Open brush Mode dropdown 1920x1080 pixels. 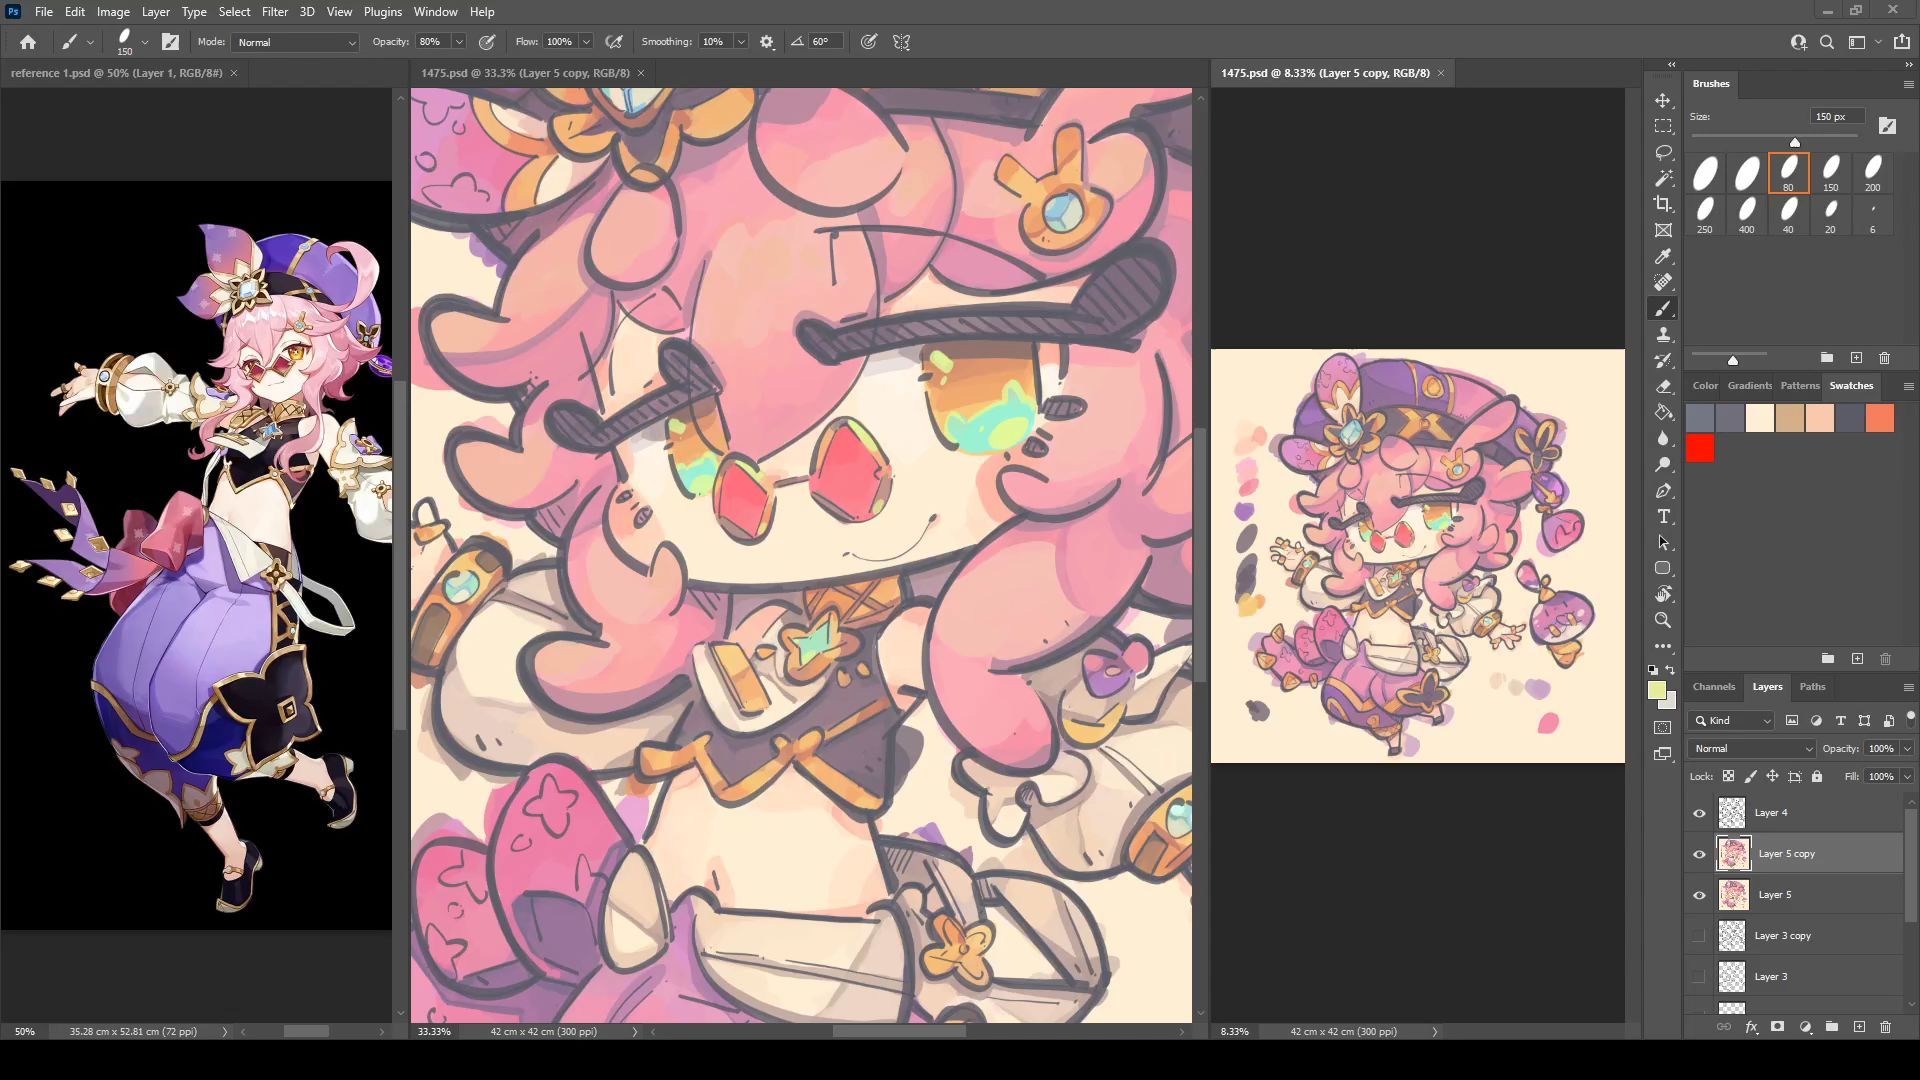(x=295, y=42)
